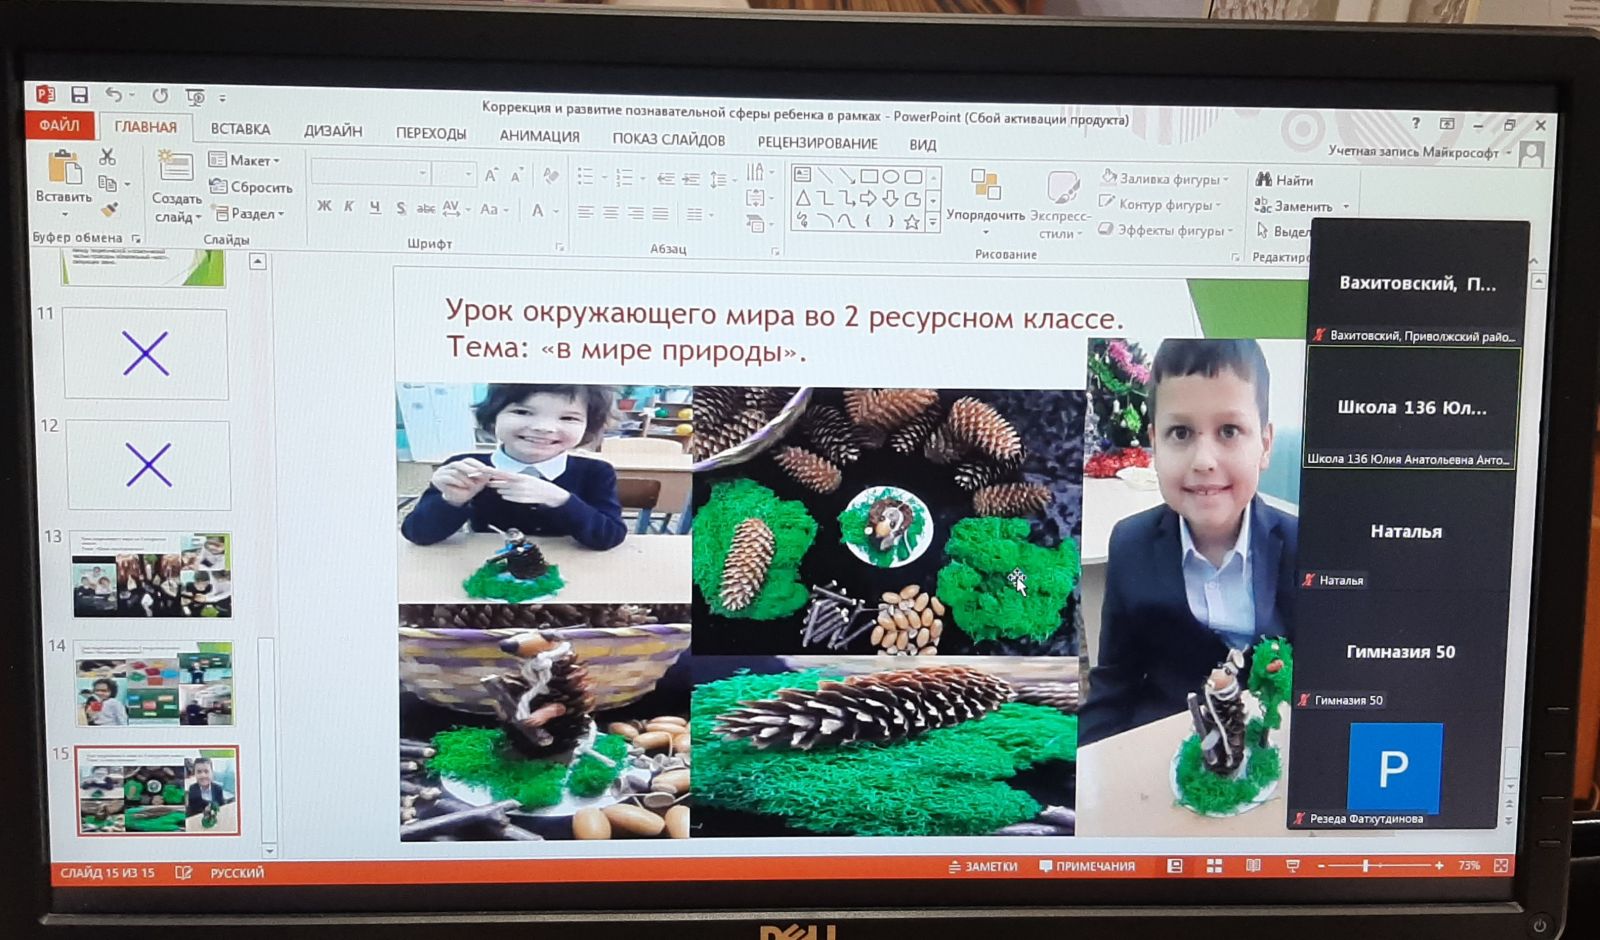Start slideshow from status bar icon

click(1292, 866)
